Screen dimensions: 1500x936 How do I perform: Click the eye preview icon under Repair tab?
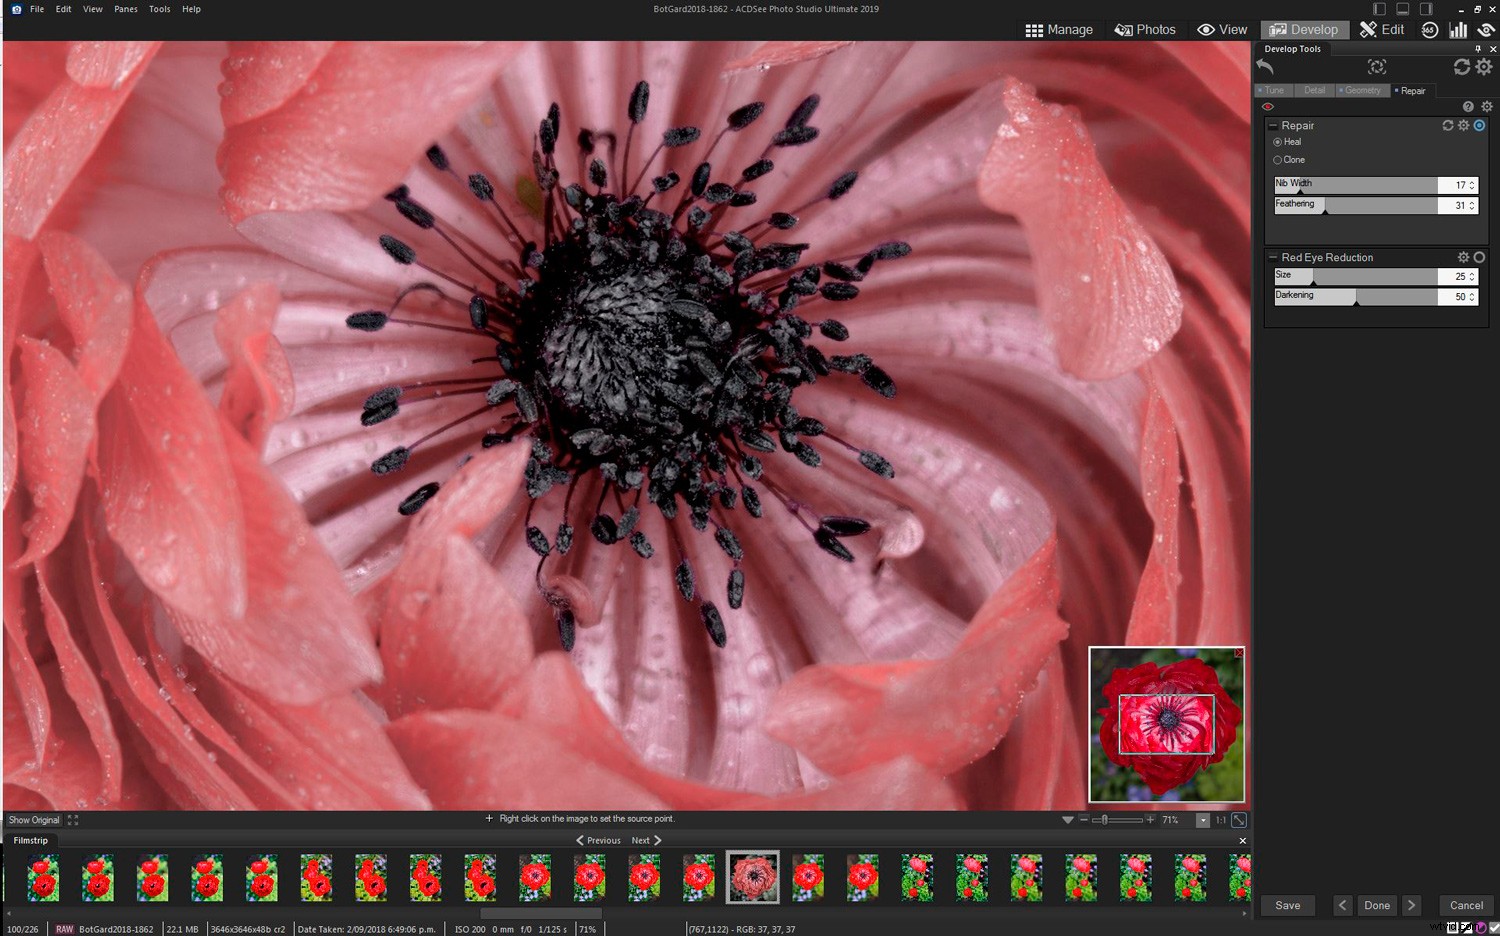1268,106
